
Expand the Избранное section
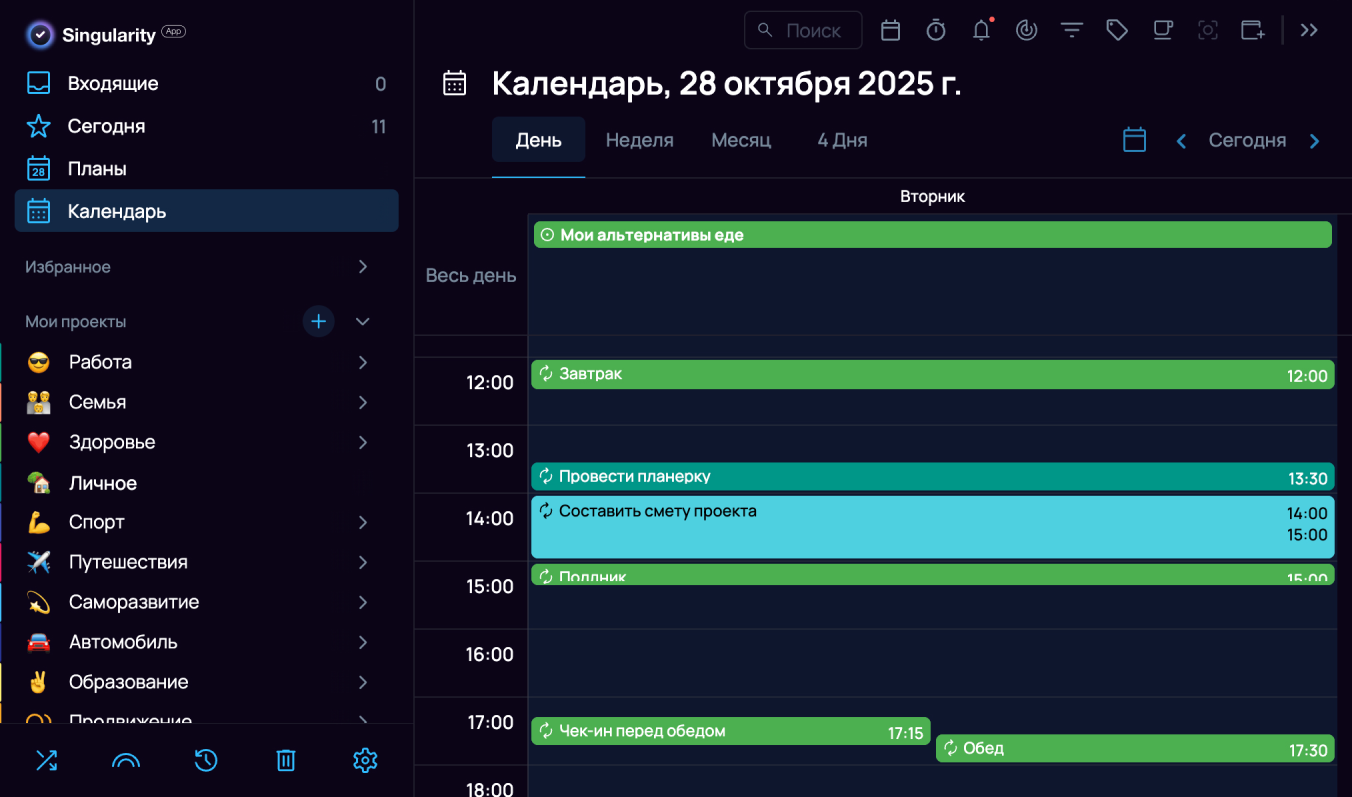coord(362,267)
